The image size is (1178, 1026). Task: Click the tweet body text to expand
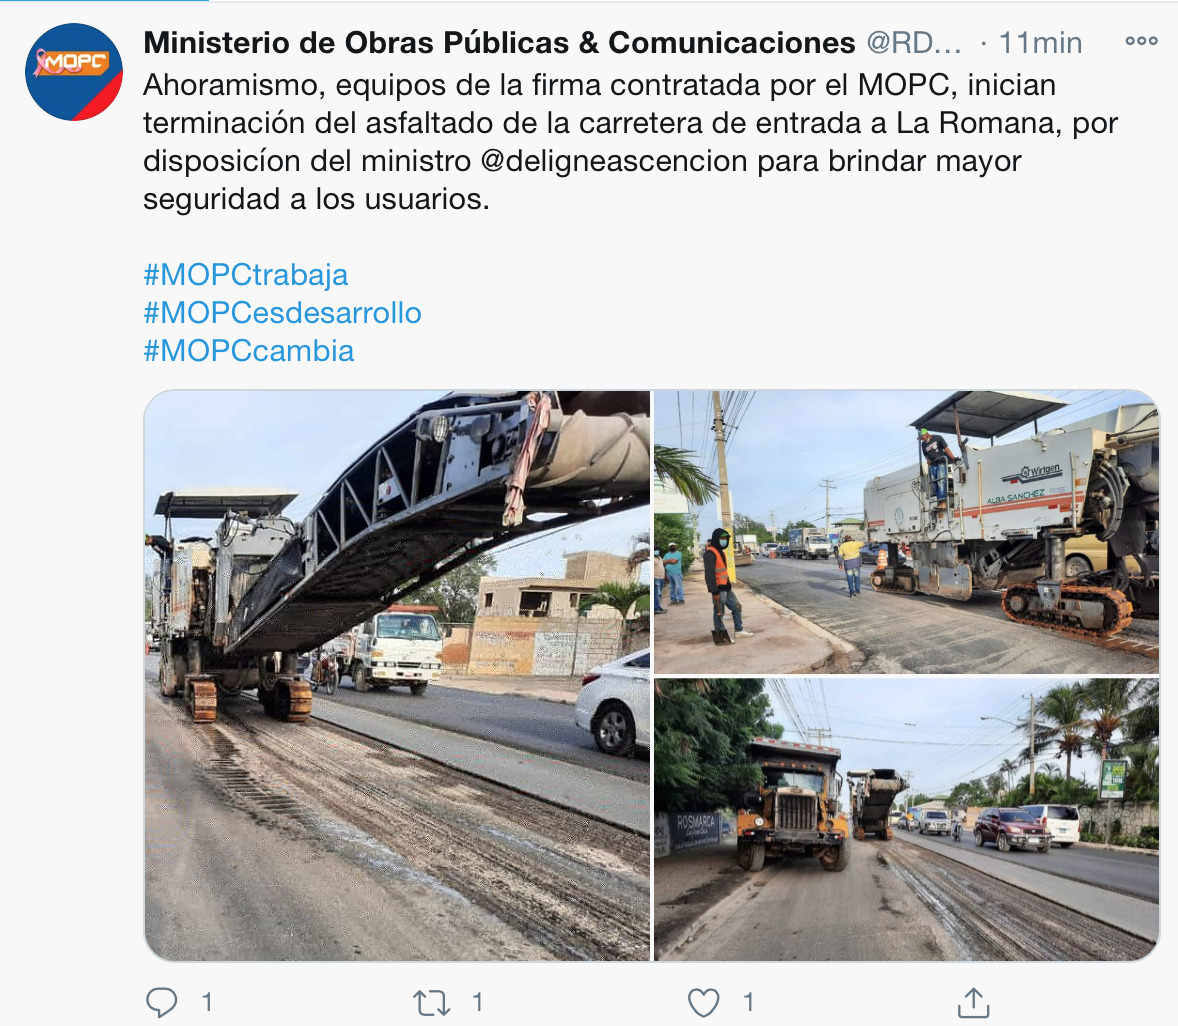click(631, 142)
